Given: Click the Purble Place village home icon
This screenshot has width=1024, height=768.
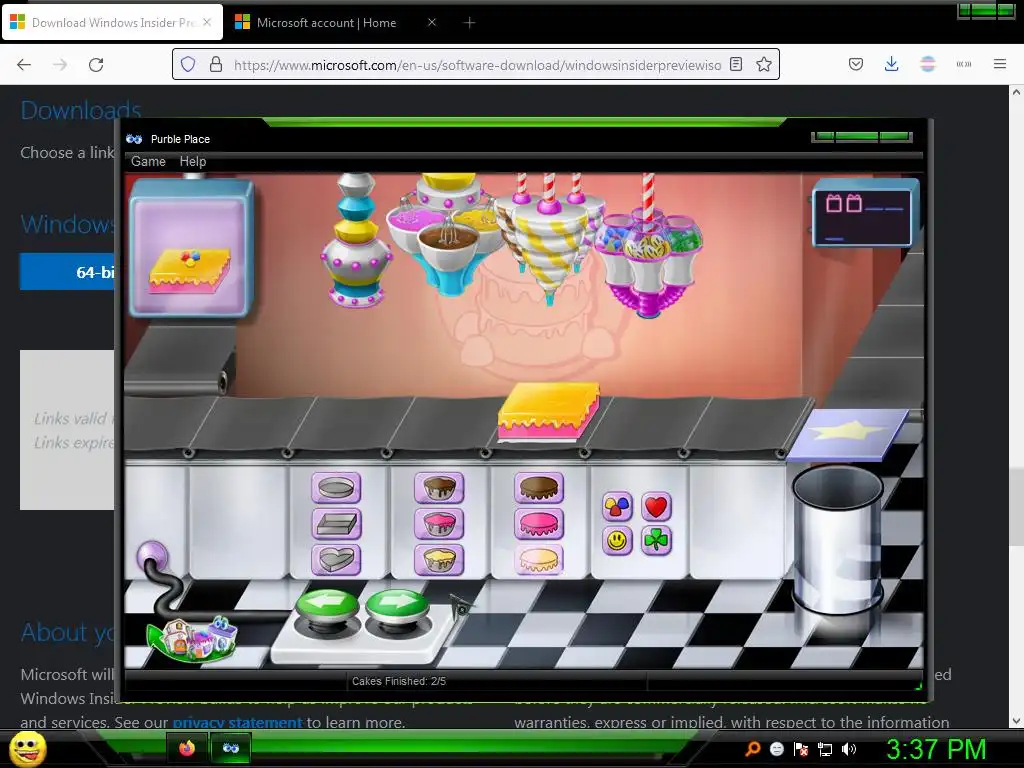Looking at the screenshot, I should (193, 638).
